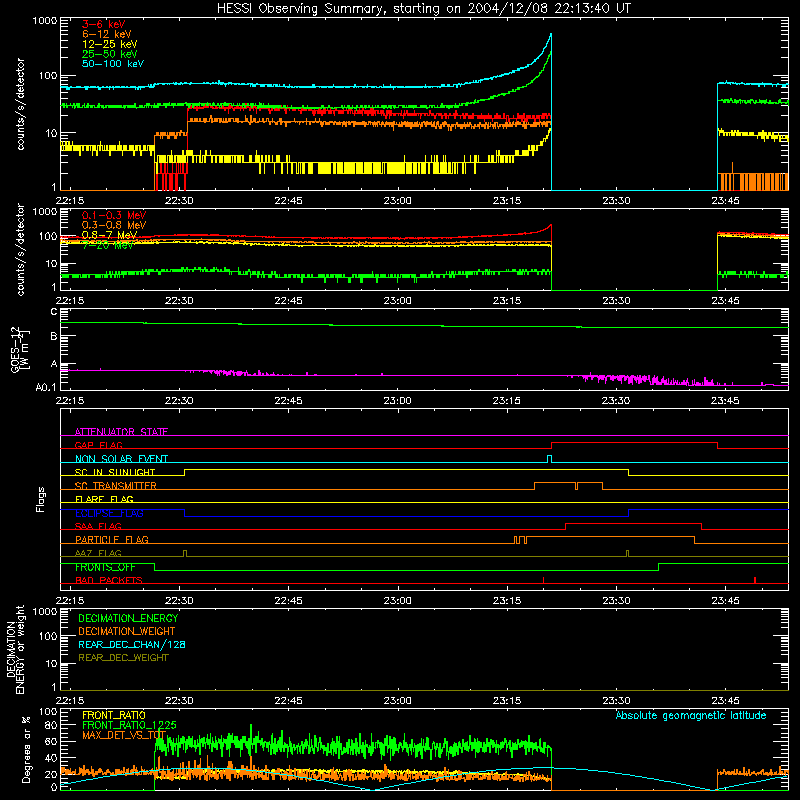Select the orange 6-12 keV legend label
This screenshot has height=800, width=800.
pos(107,34)
